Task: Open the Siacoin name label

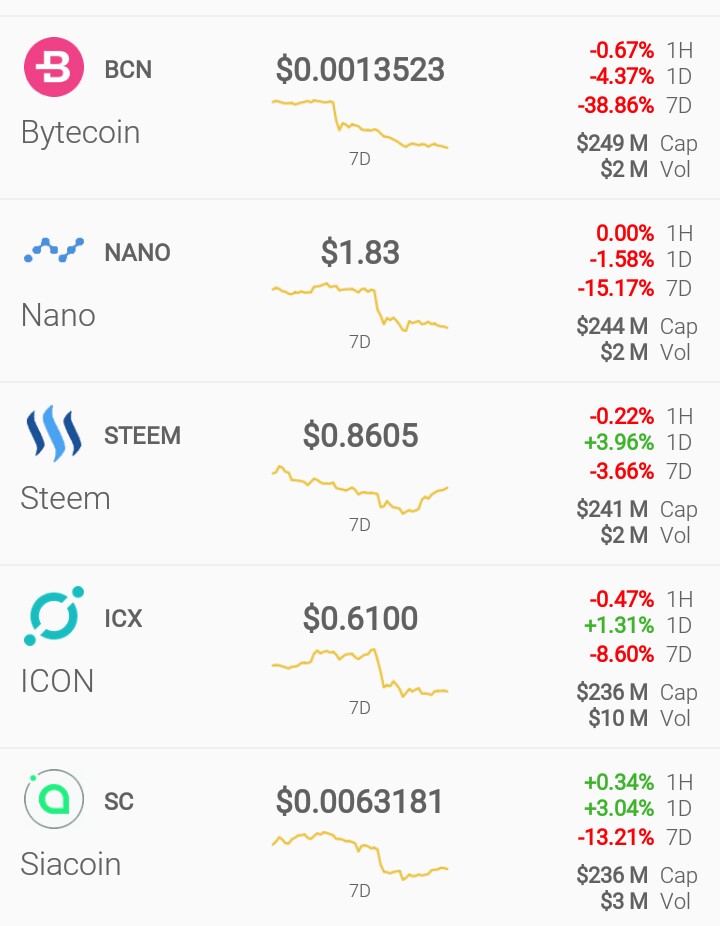Action: [x=71, y=864]
